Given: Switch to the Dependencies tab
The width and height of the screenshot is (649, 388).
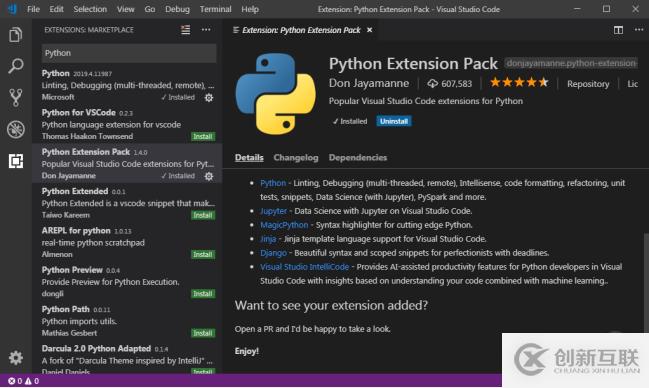Looking at the screenshot, I should [x=358, y=157].
